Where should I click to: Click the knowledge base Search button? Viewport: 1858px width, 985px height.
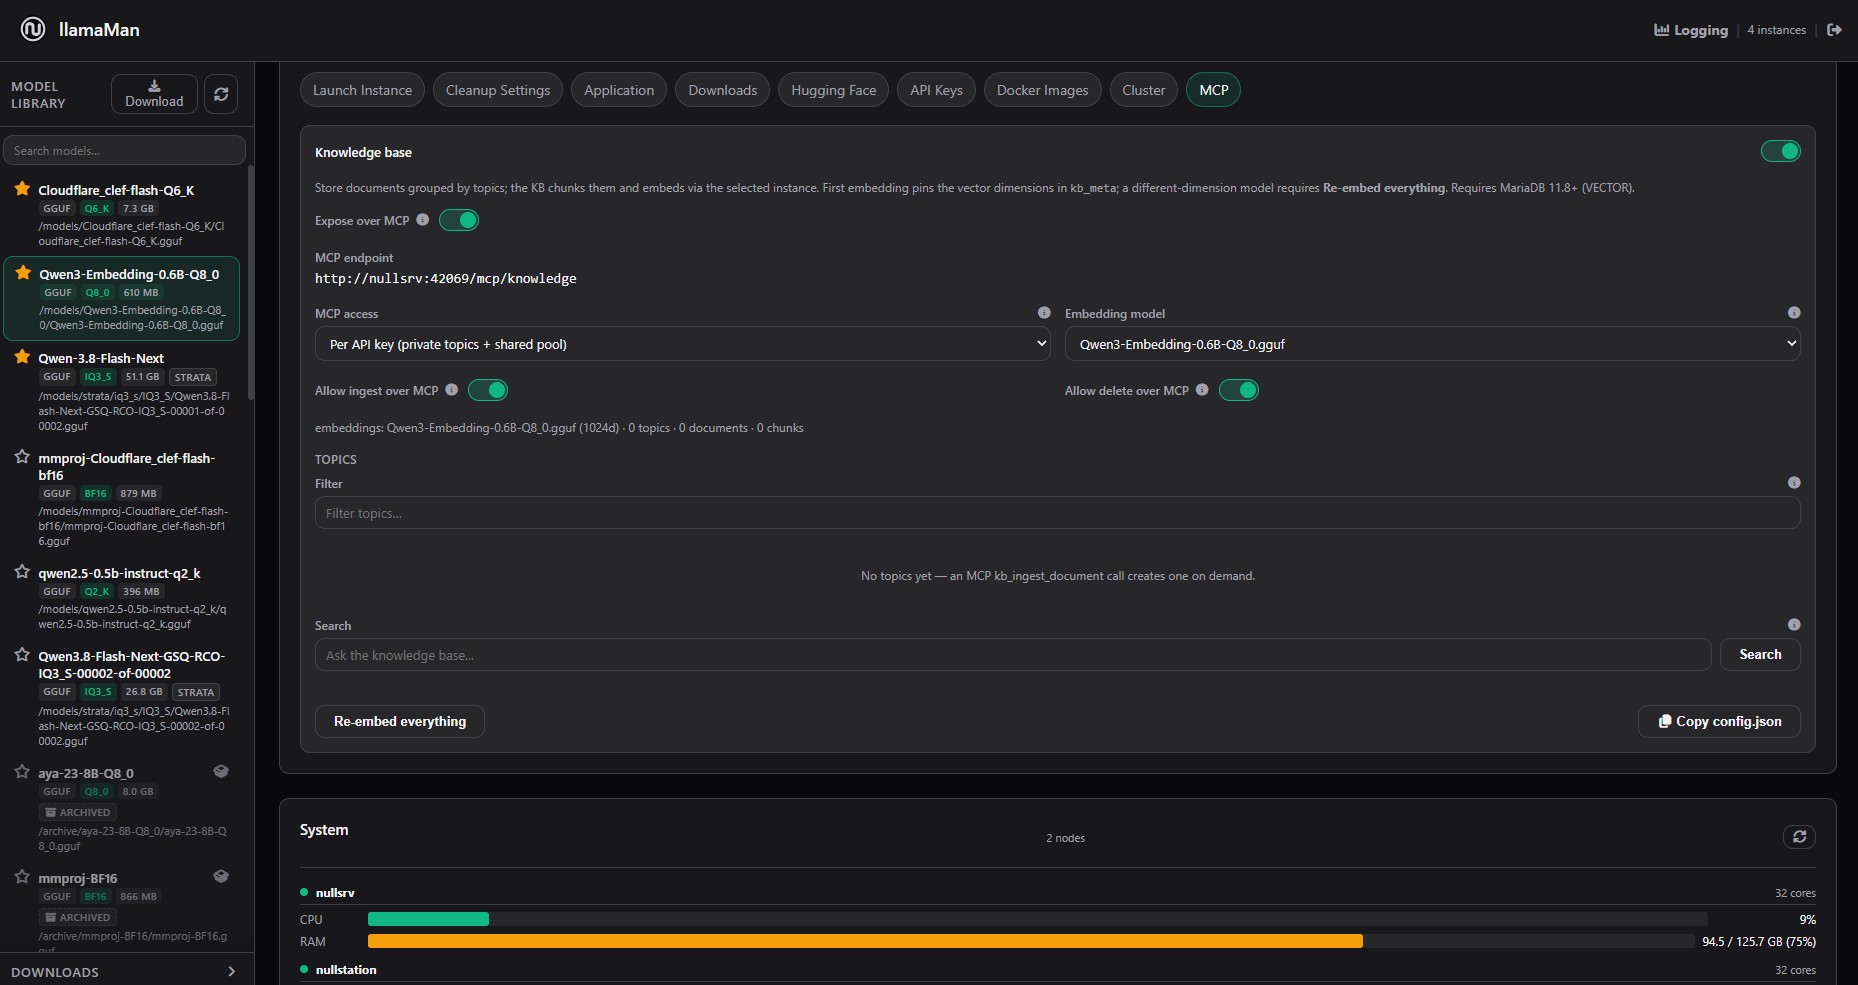[1760, 654]
